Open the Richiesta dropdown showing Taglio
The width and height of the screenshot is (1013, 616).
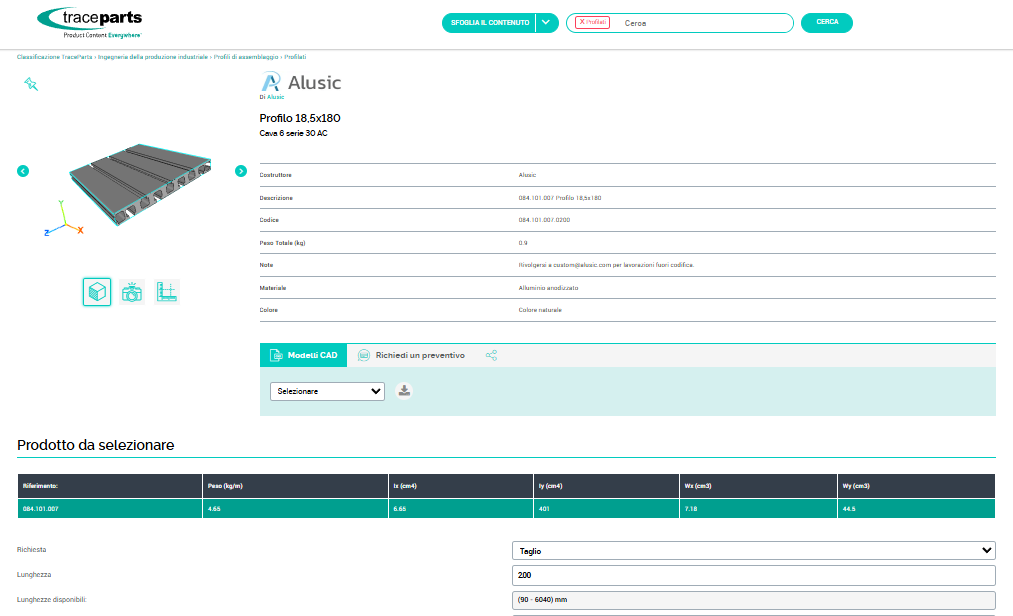(x=754, y=551)
